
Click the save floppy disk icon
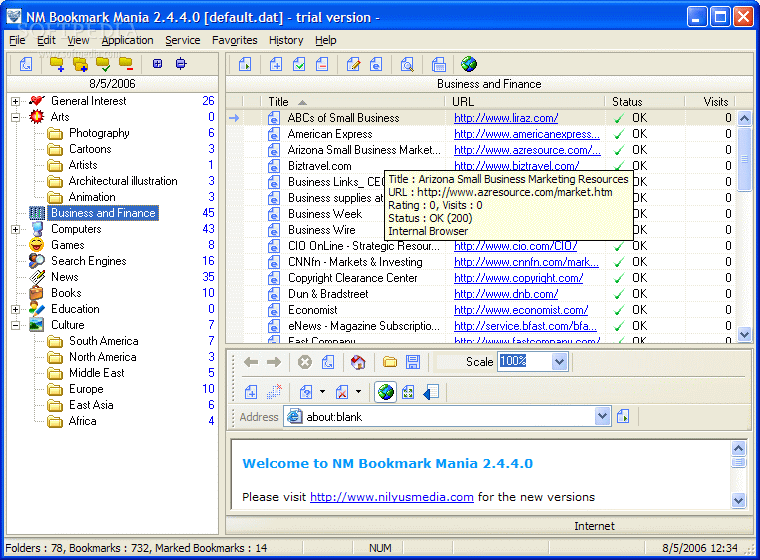(413, 362)
